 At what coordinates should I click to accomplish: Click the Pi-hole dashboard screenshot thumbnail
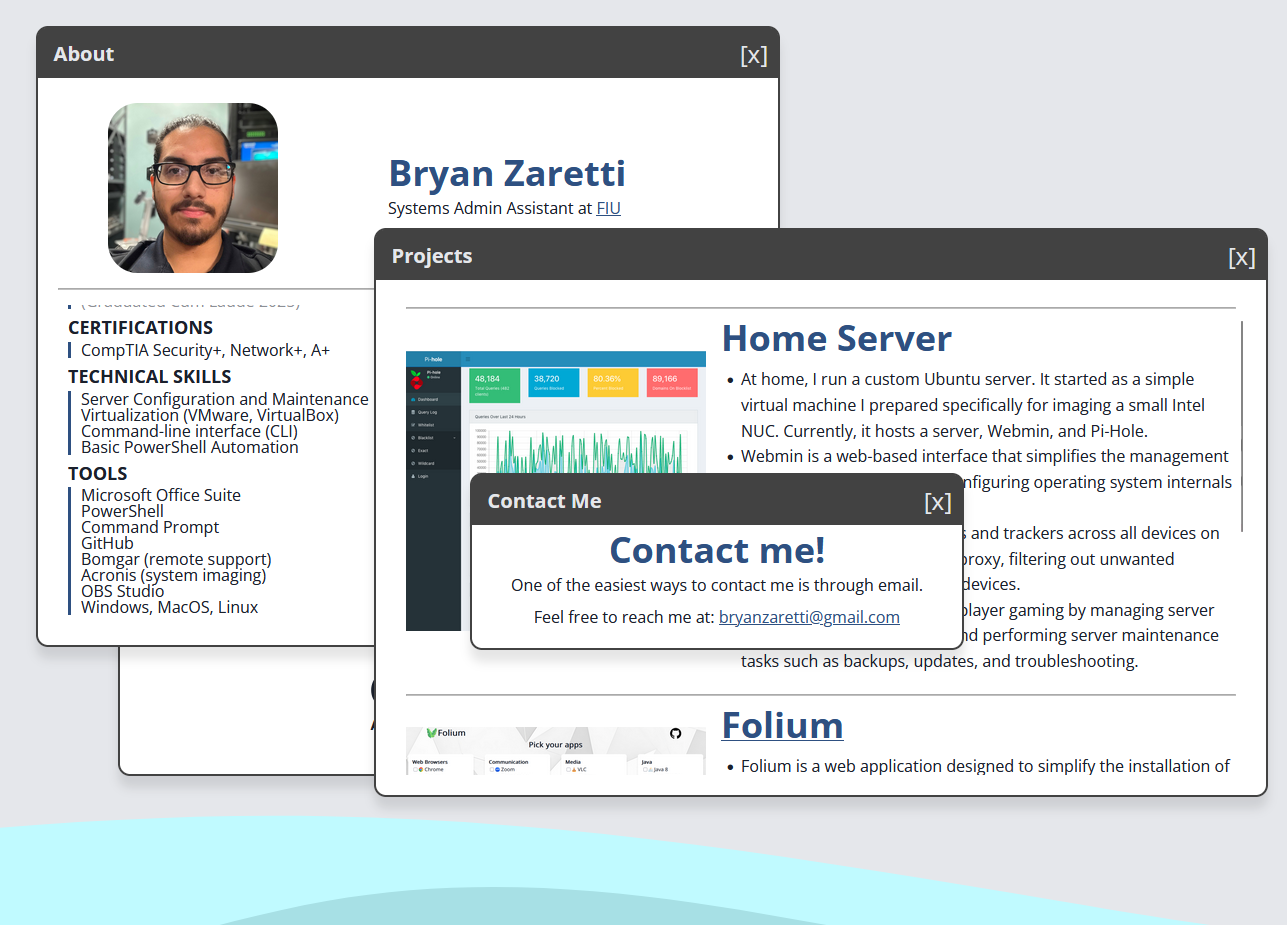556,491
